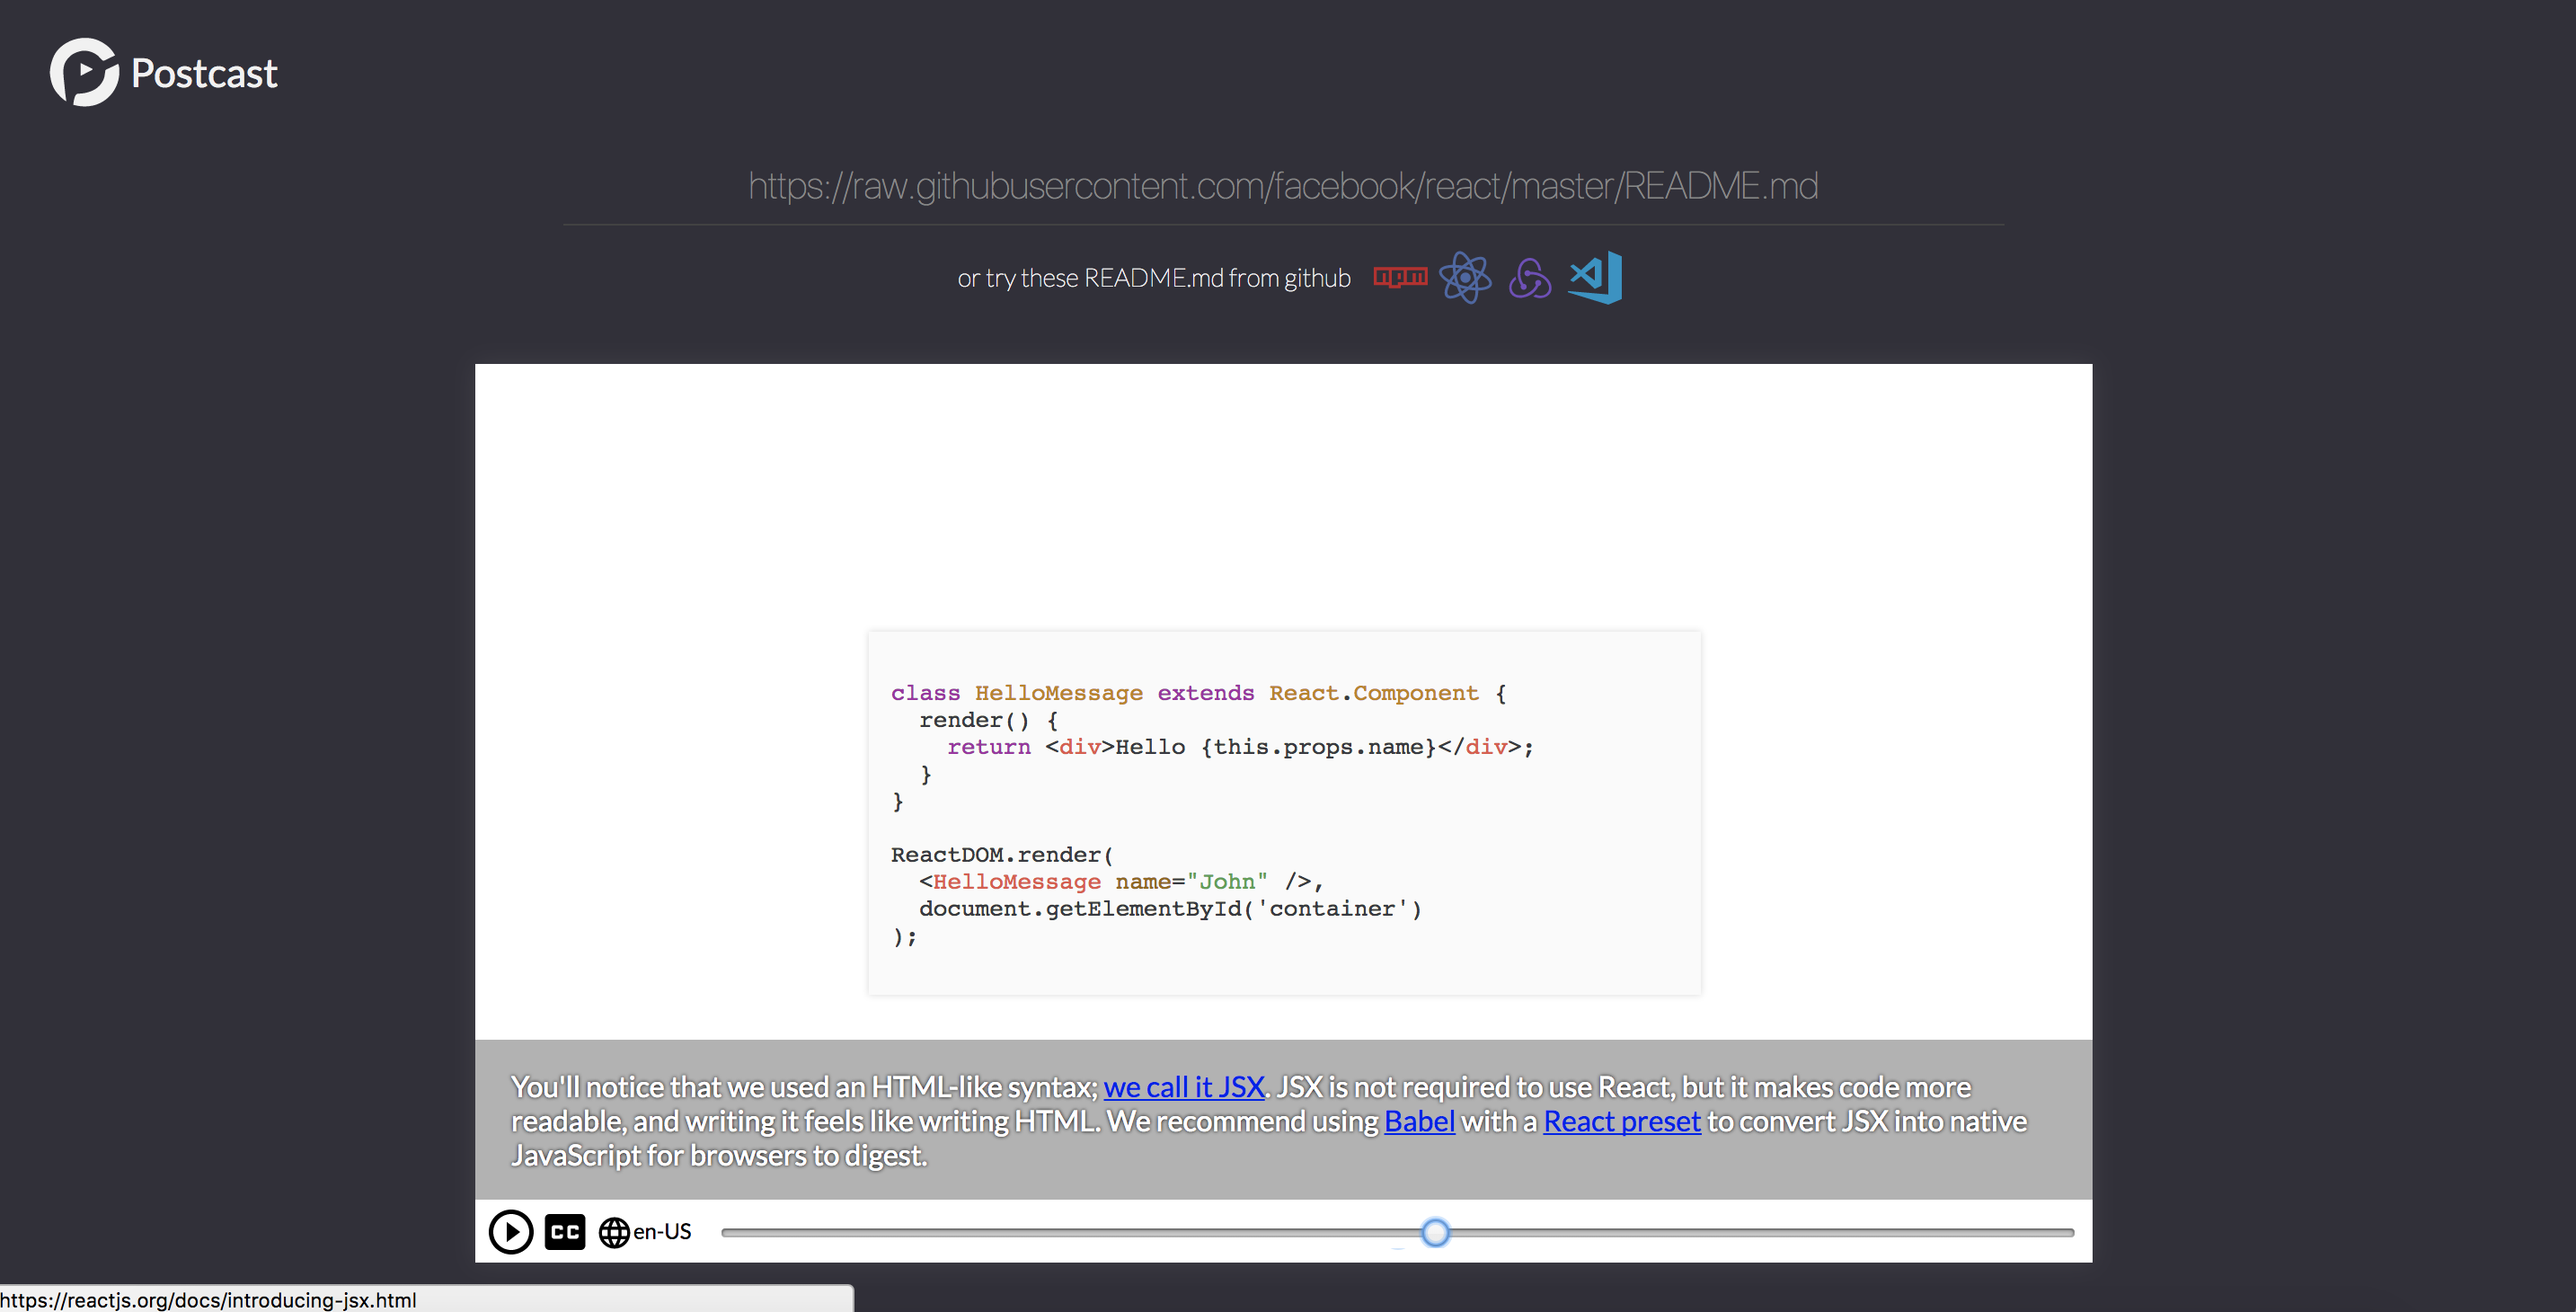Open the en-US language selector

[662, 1231]
